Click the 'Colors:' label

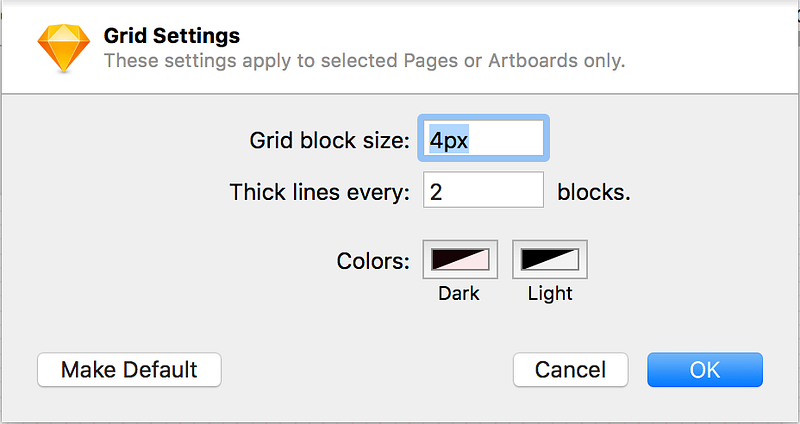coord(373,261)
